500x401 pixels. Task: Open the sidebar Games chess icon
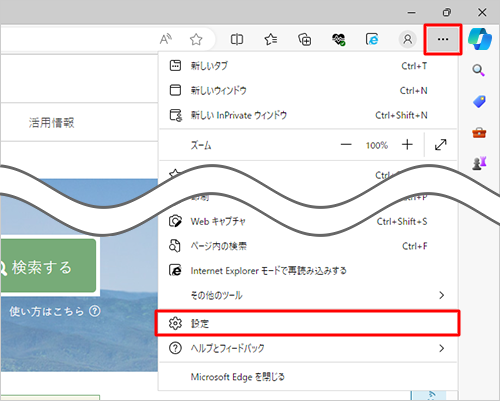[479, 163]
